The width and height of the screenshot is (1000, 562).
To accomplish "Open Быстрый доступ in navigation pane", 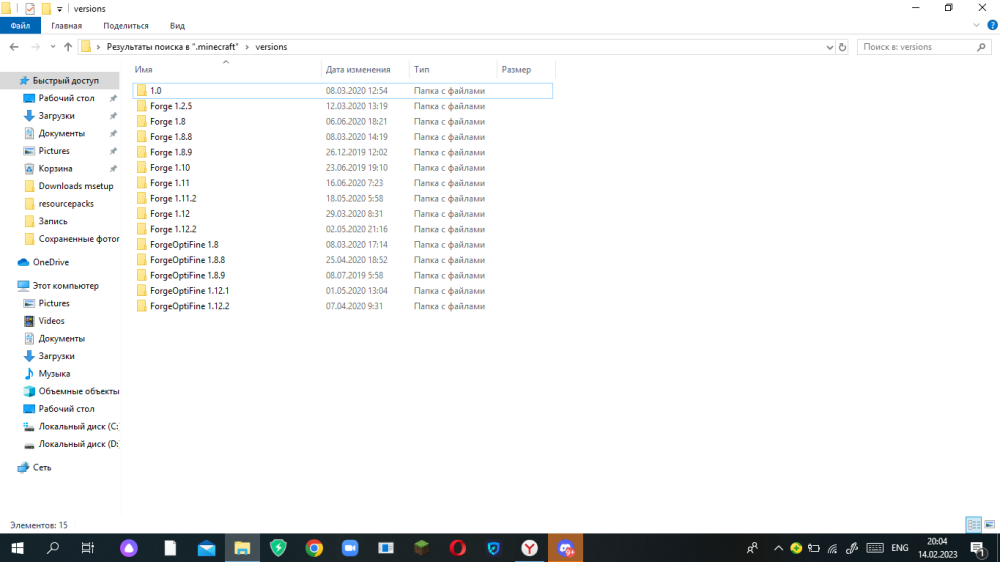I will coord(60,80).
